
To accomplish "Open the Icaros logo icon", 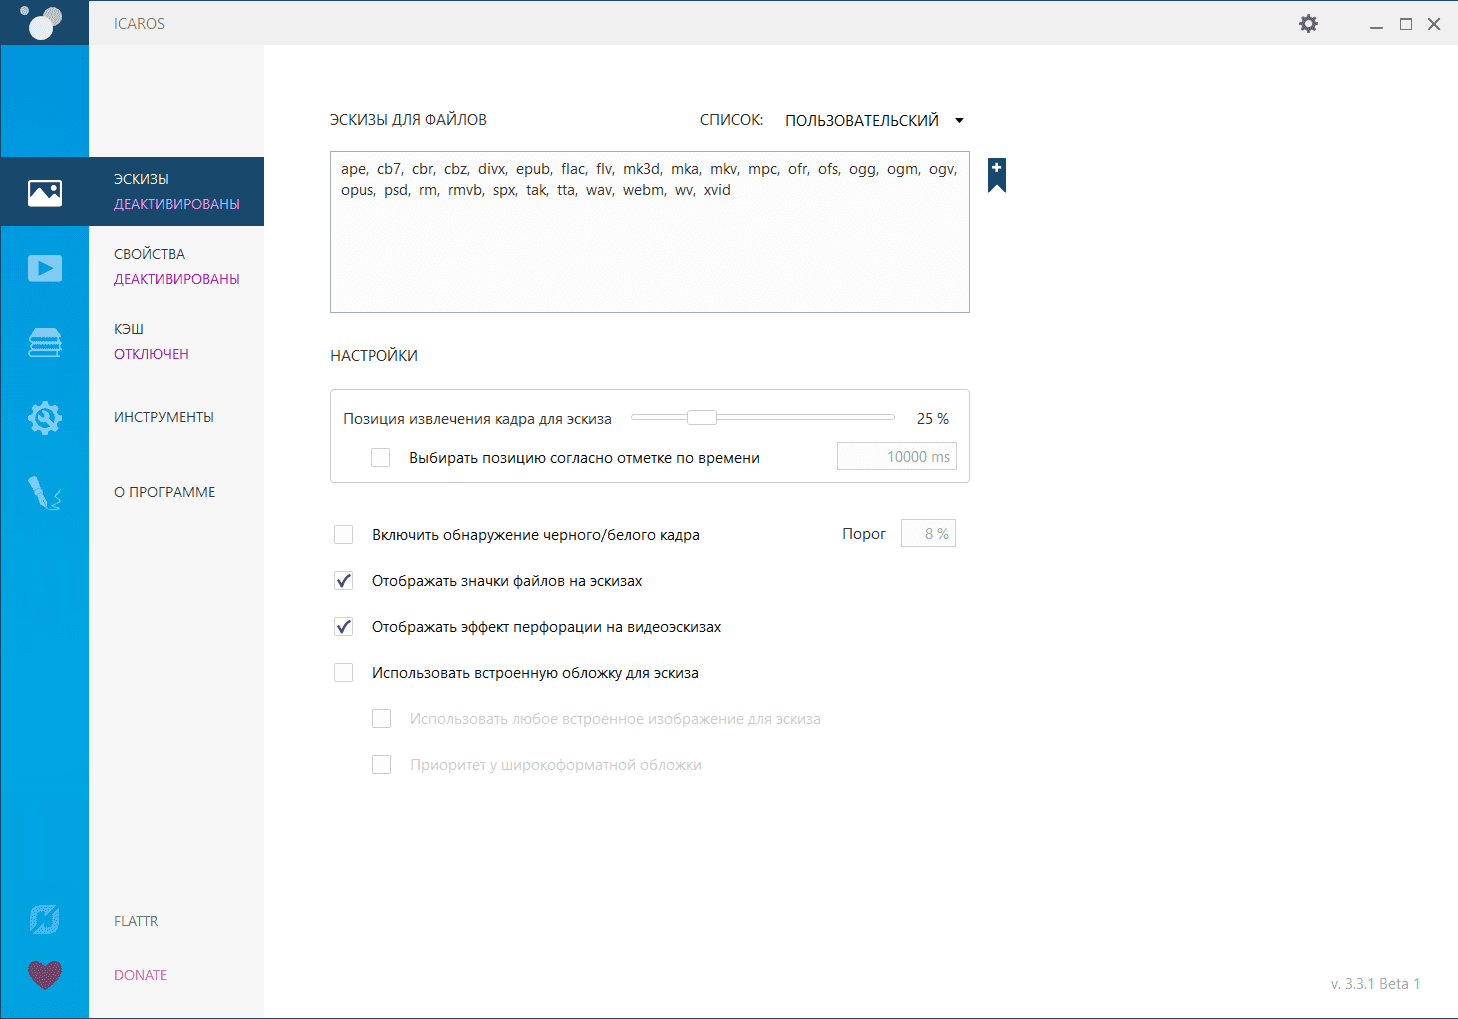I will [x=42, y=22].
